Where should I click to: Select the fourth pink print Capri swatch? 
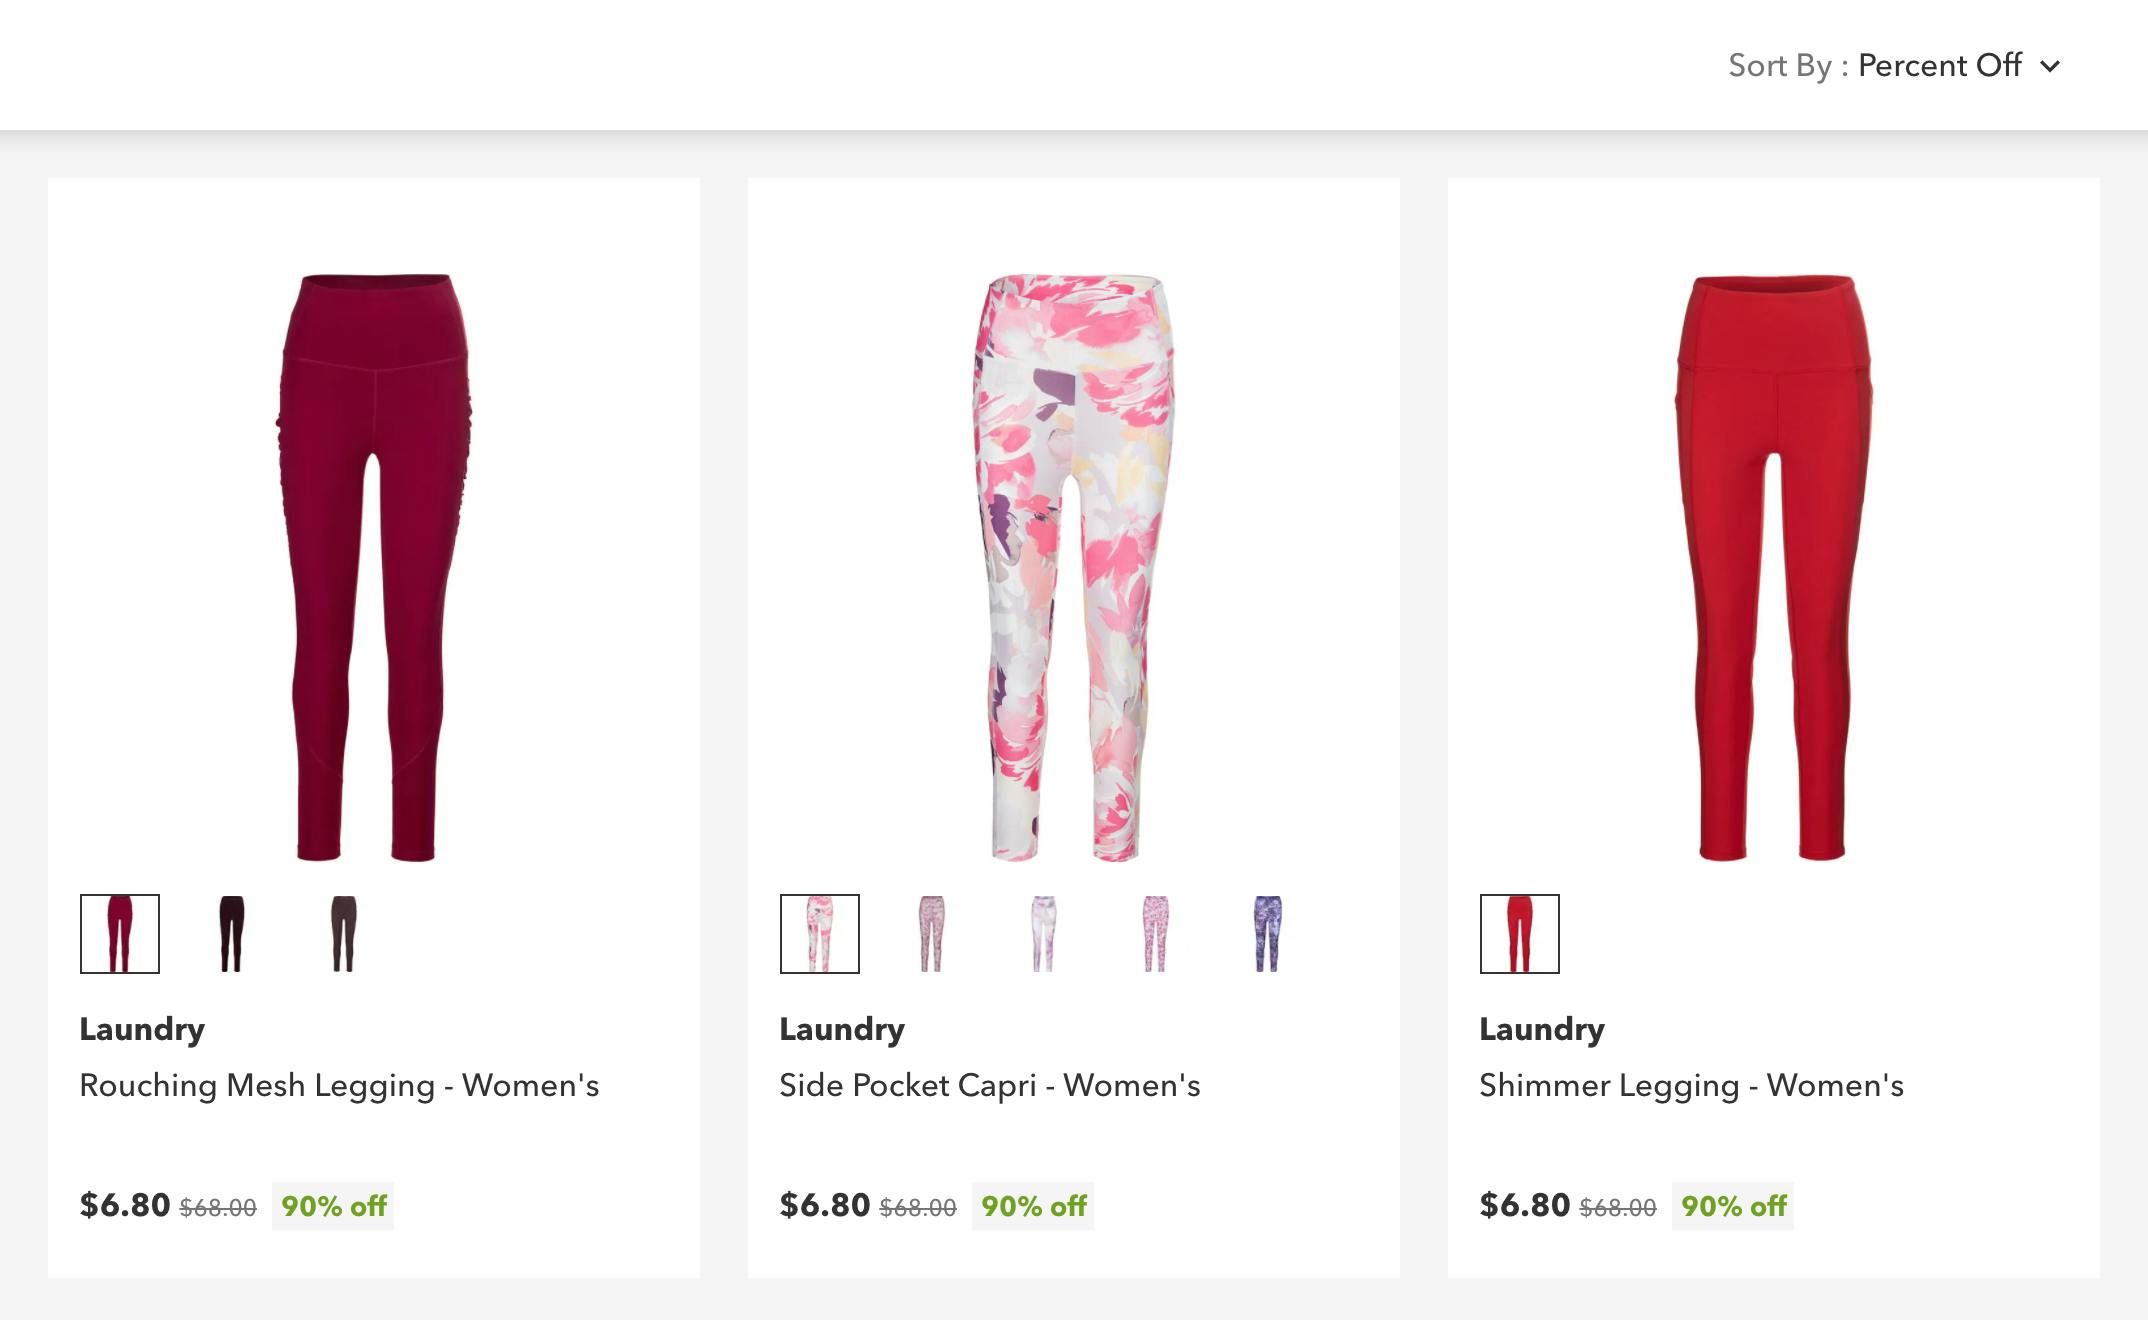[1156, 934]
